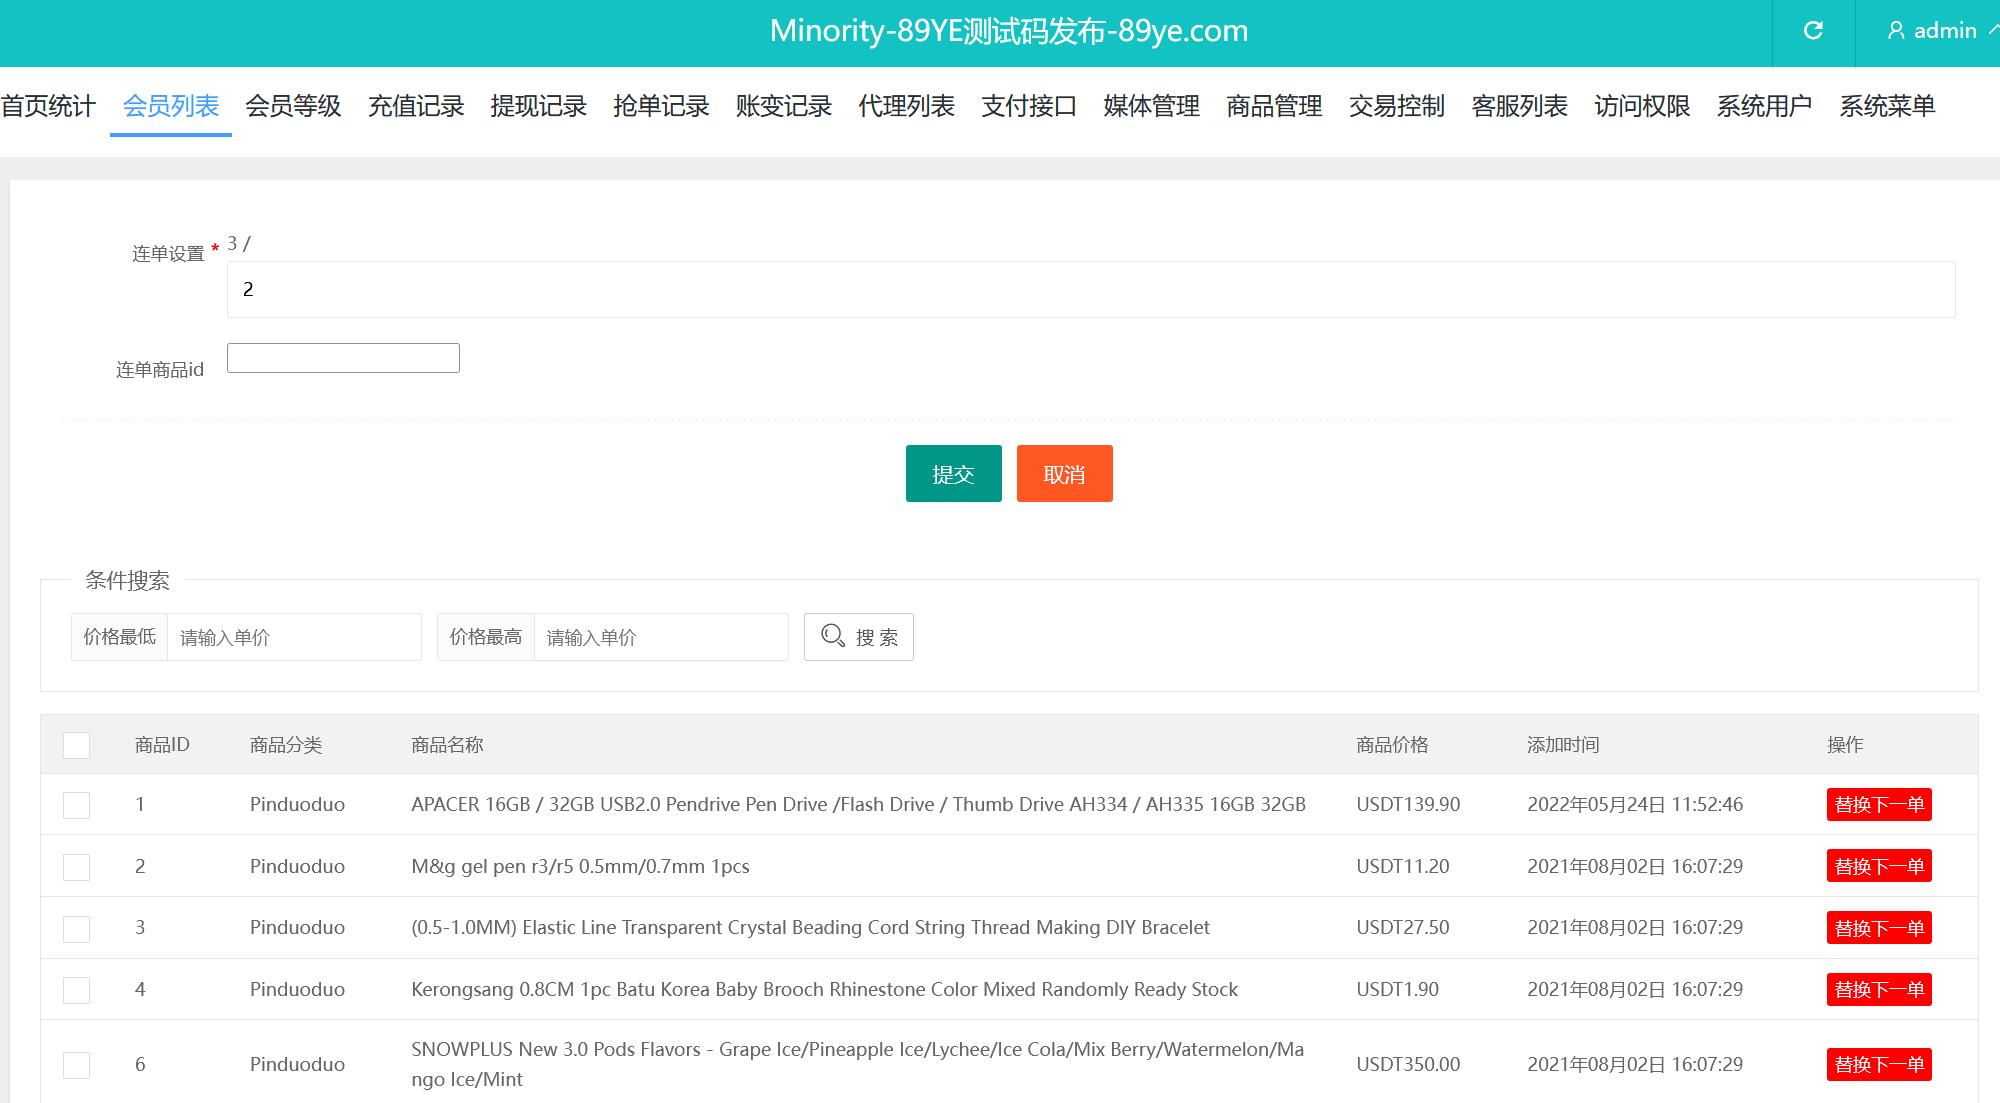Click the 添加时间 column header
Screen dimensions: 2000x1103
(x=1563, y=745)
